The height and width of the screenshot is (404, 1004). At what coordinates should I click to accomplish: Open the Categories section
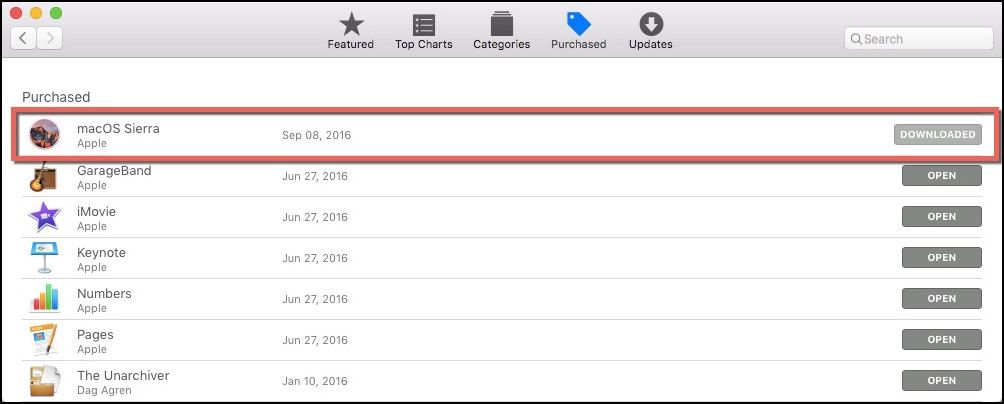tap(501, 32)
